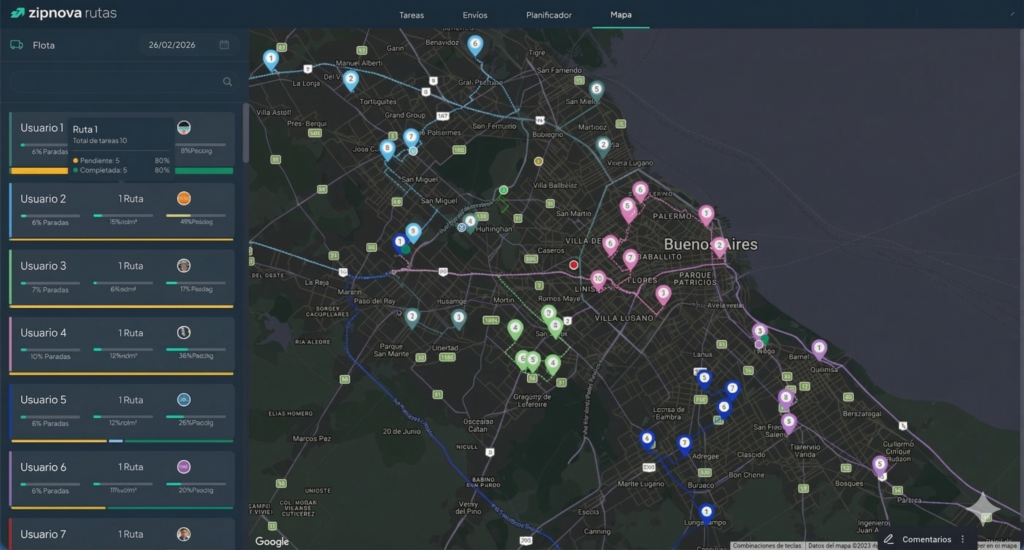Click the Google logo on the map

coord(272,542)
